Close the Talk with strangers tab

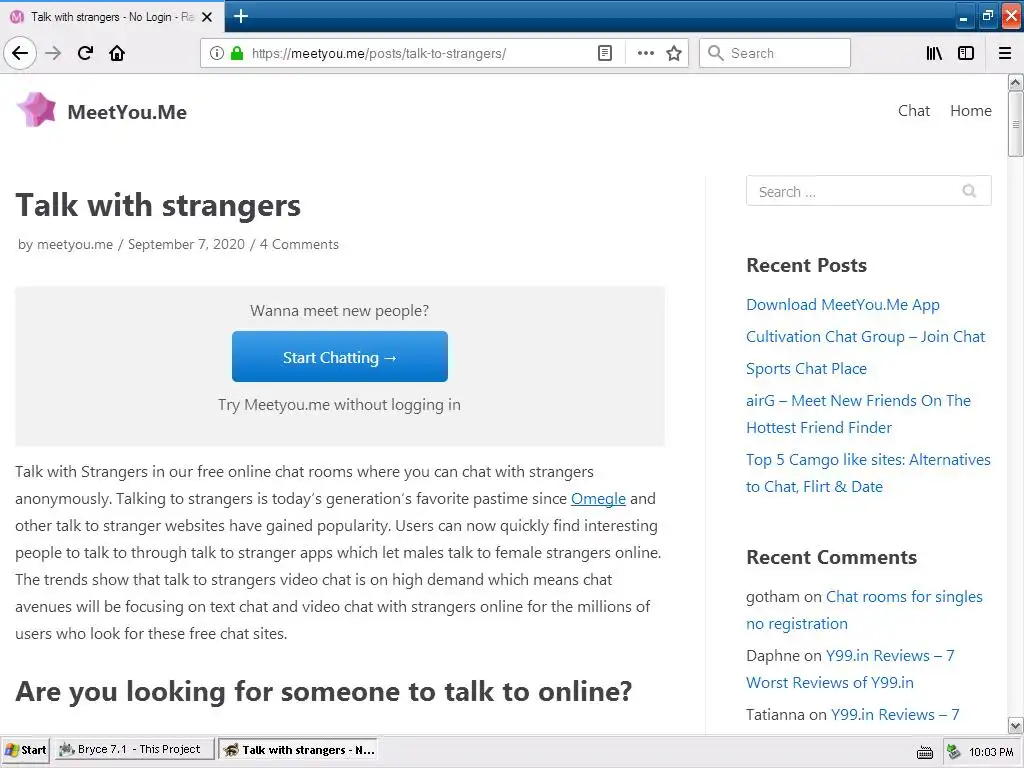click(207, 17)
